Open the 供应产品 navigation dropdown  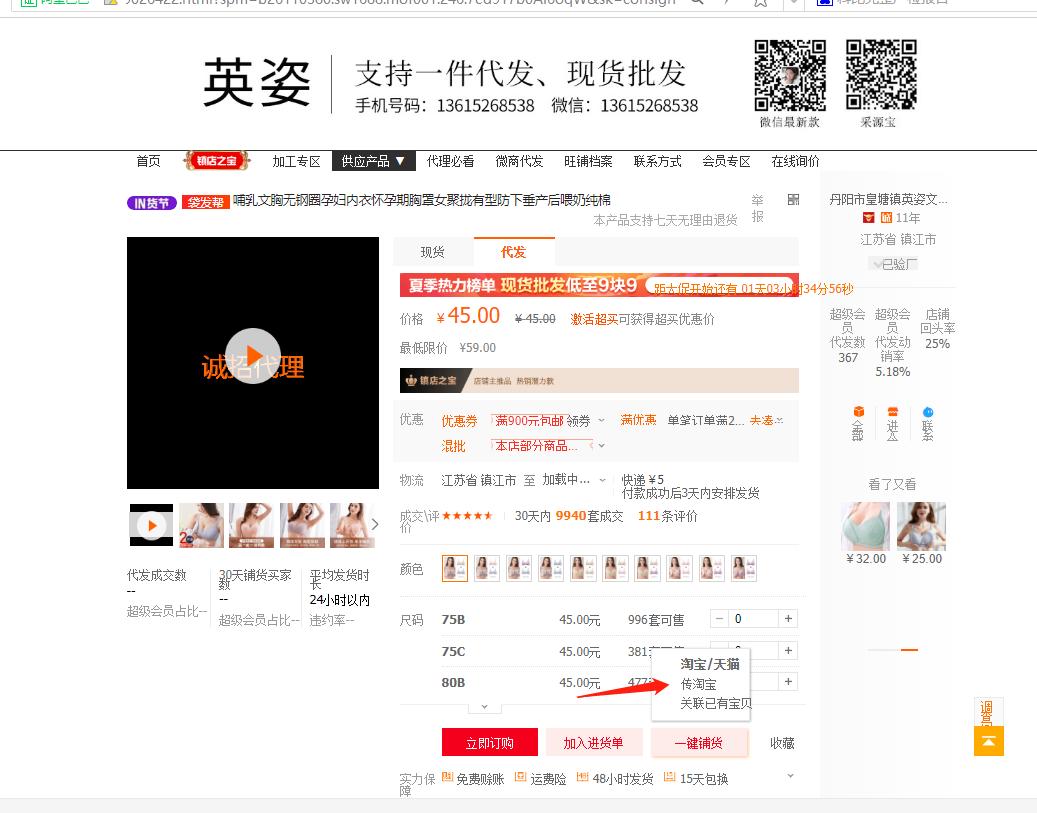(x=373, y=161)
